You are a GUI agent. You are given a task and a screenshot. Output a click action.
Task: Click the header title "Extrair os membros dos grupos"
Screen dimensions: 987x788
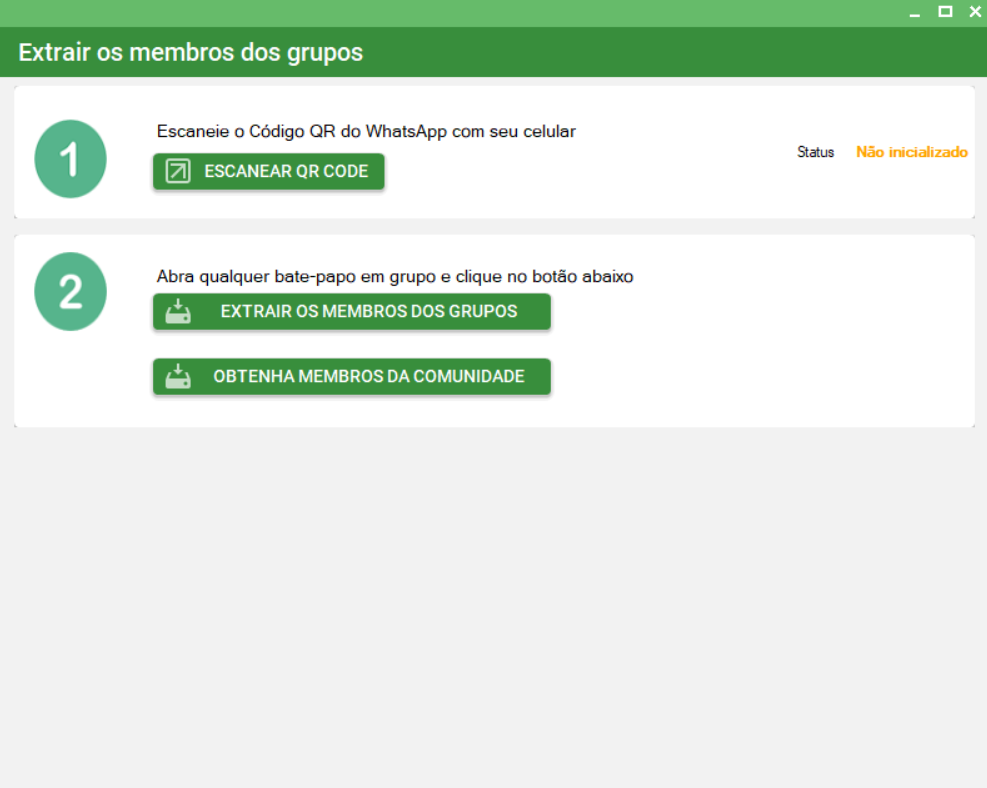[190, 52]
